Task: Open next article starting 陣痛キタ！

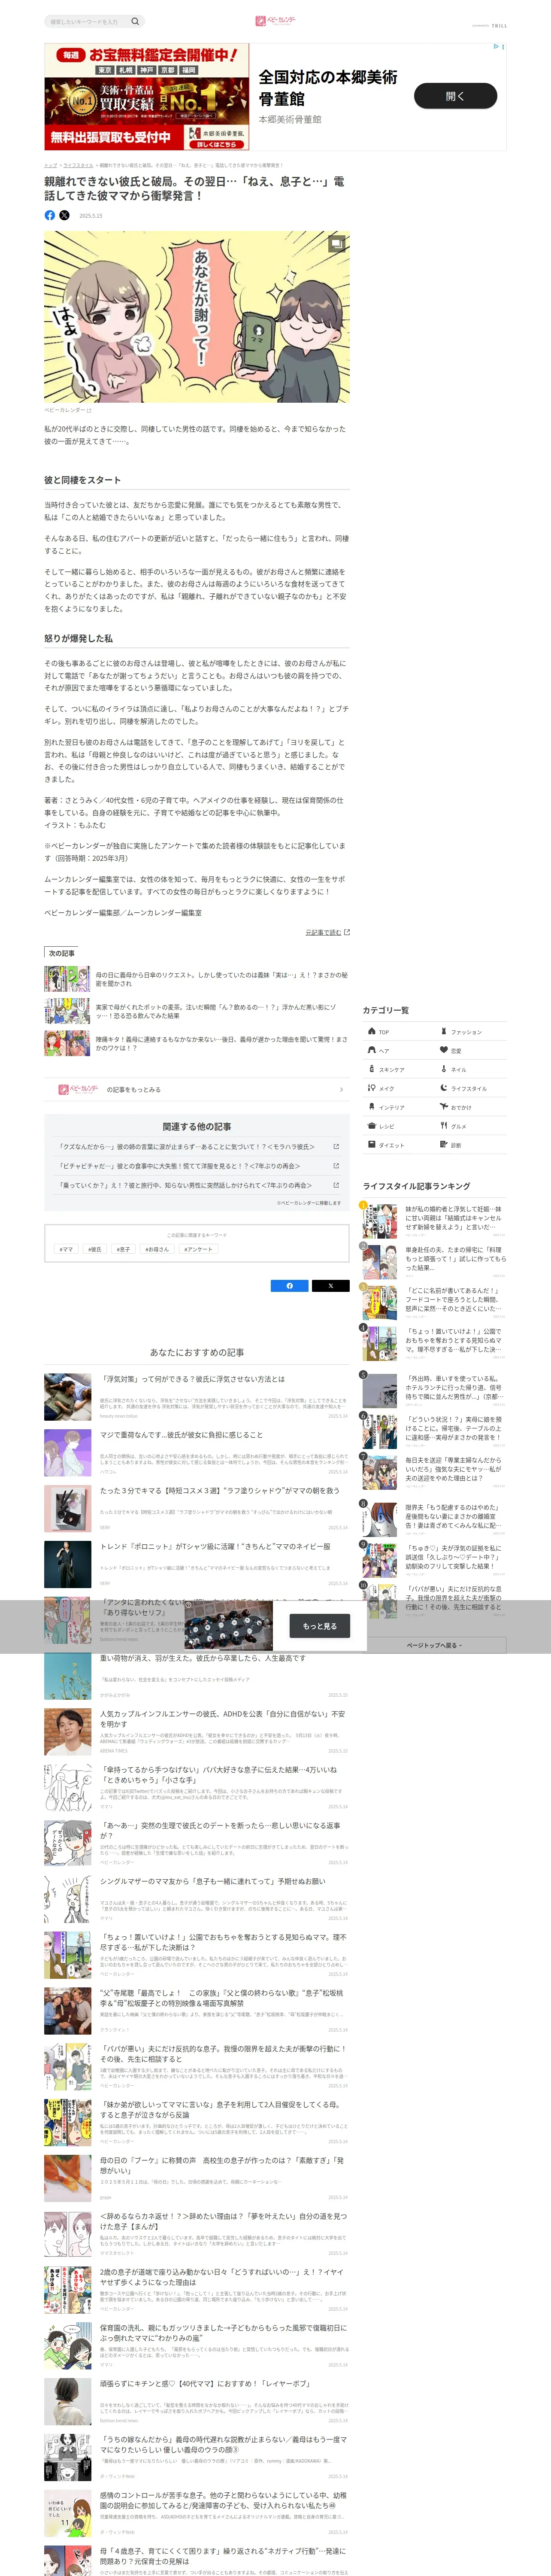Action: (197, 1043)
